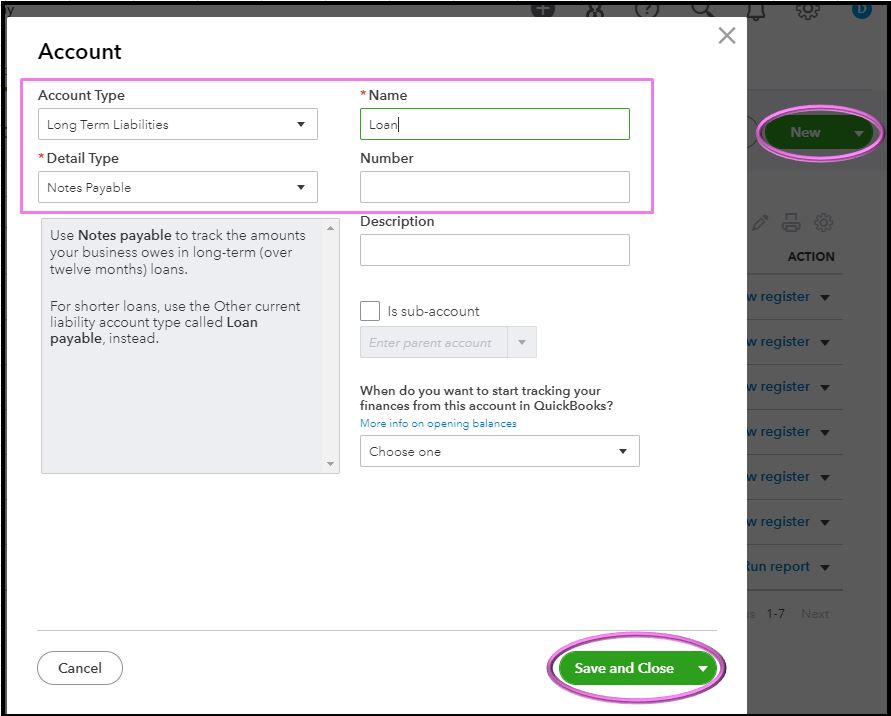Click into the Number input field
The image size is (891, 716).
point(494,187)
